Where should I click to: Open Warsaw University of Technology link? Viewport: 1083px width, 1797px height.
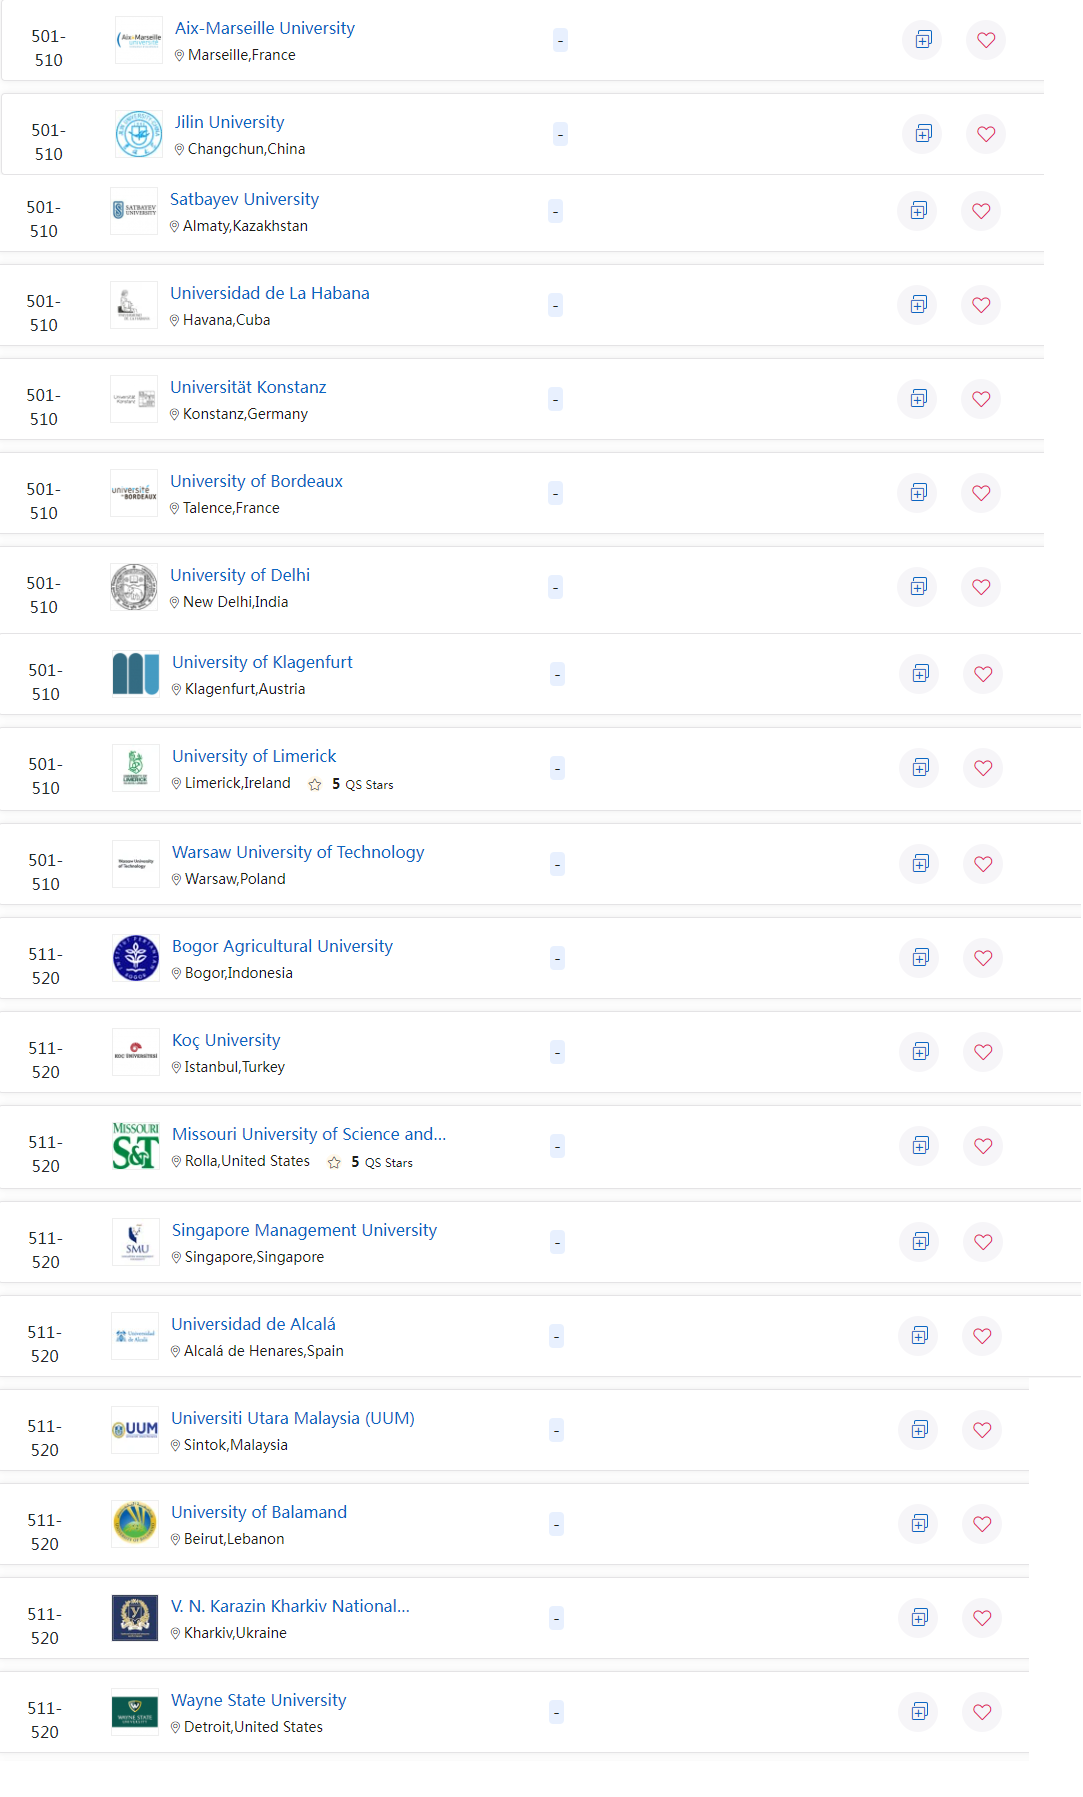tap(298, 852)
